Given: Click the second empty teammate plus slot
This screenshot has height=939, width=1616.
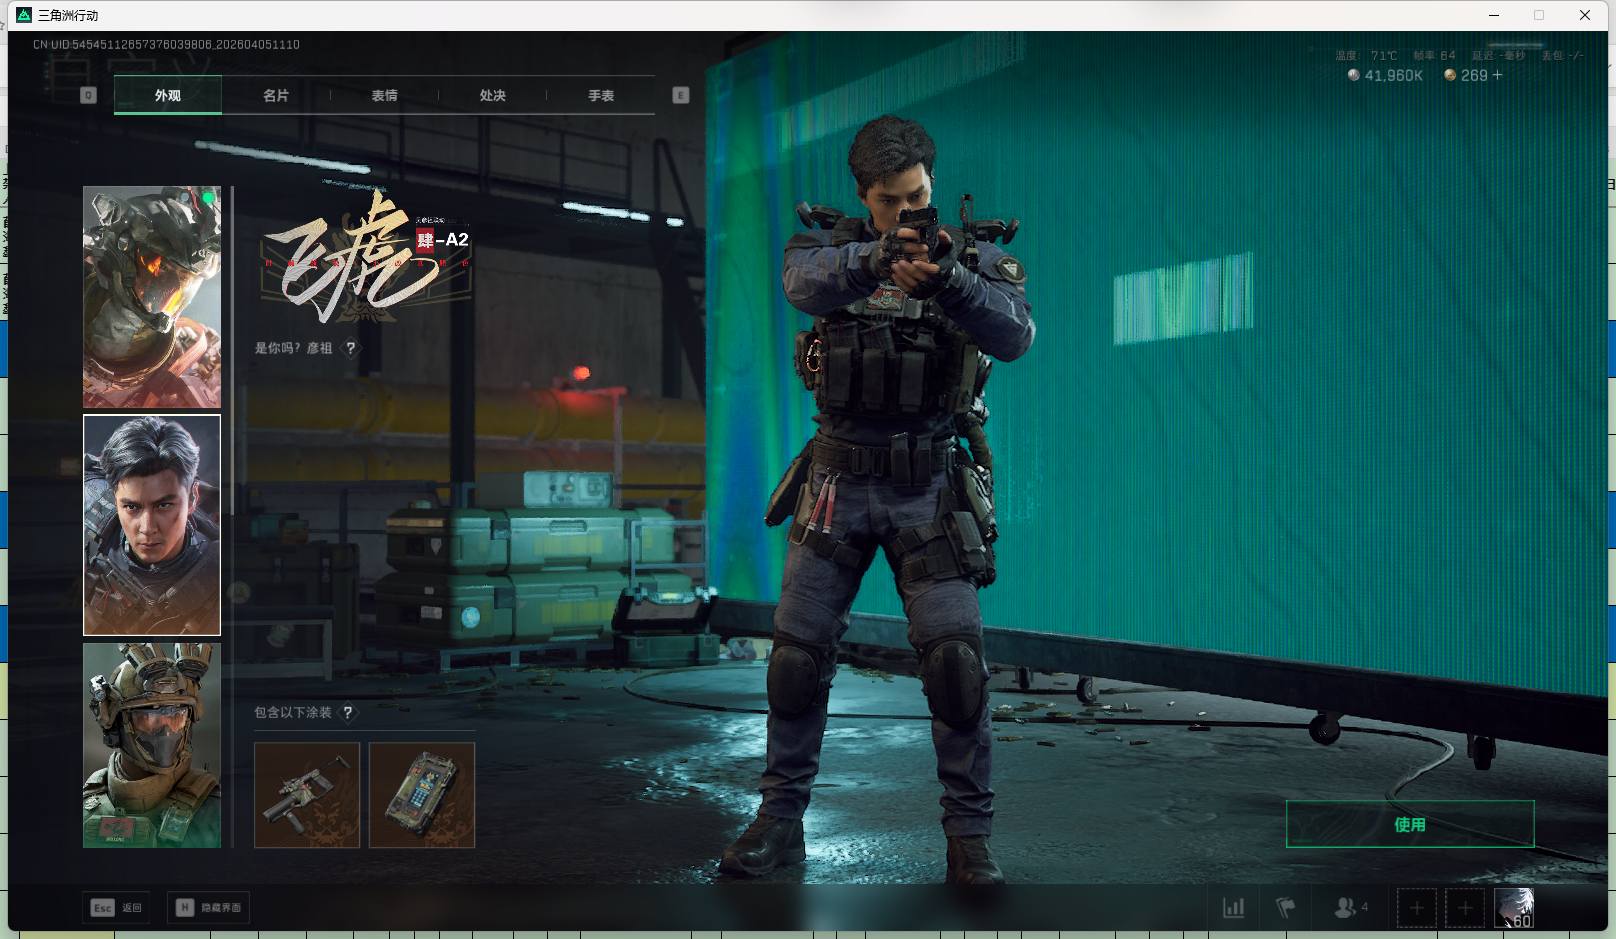Looking at the screenshot, I should click(1465, 908).
